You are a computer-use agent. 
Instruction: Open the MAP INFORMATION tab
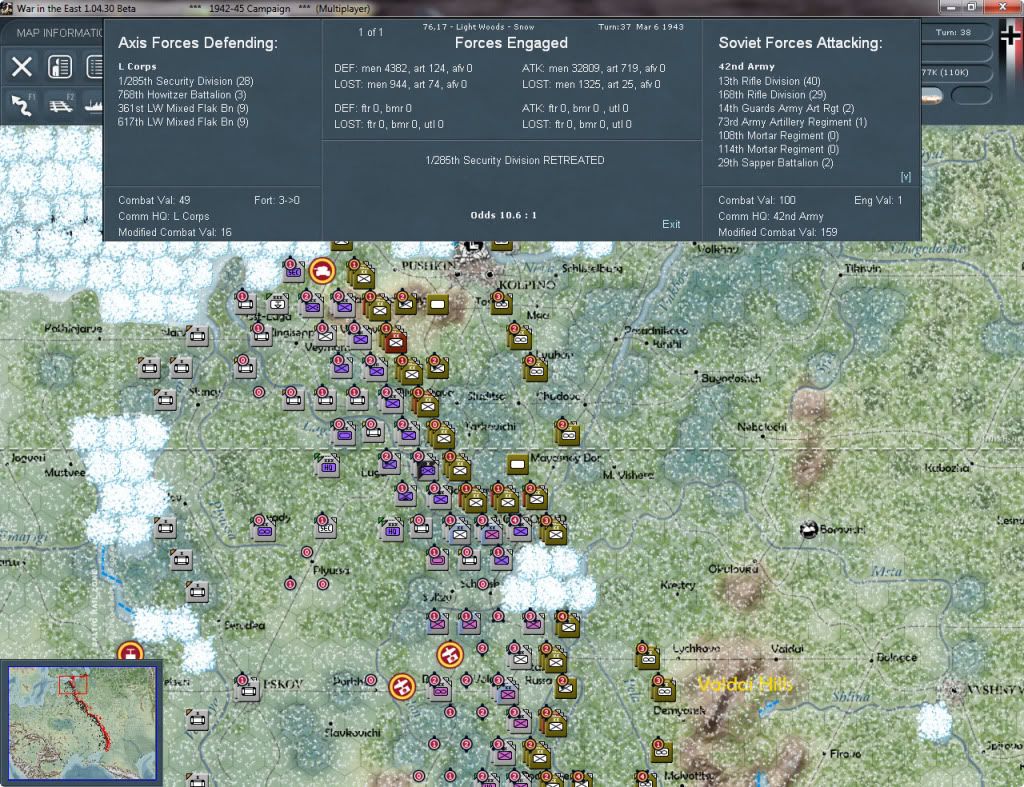59,33
